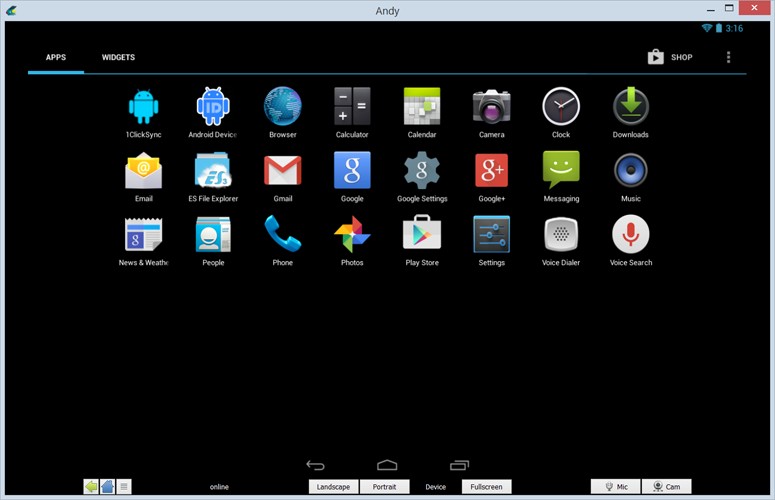Click the 'online' status text
Screen dimensions: 775x500
(x=219, y=487)
